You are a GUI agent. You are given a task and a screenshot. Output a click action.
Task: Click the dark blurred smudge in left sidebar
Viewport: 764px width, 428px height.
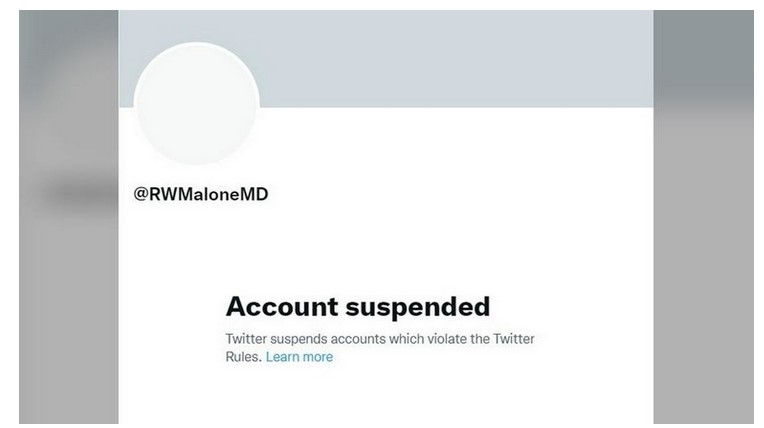[x=78, y=194]
